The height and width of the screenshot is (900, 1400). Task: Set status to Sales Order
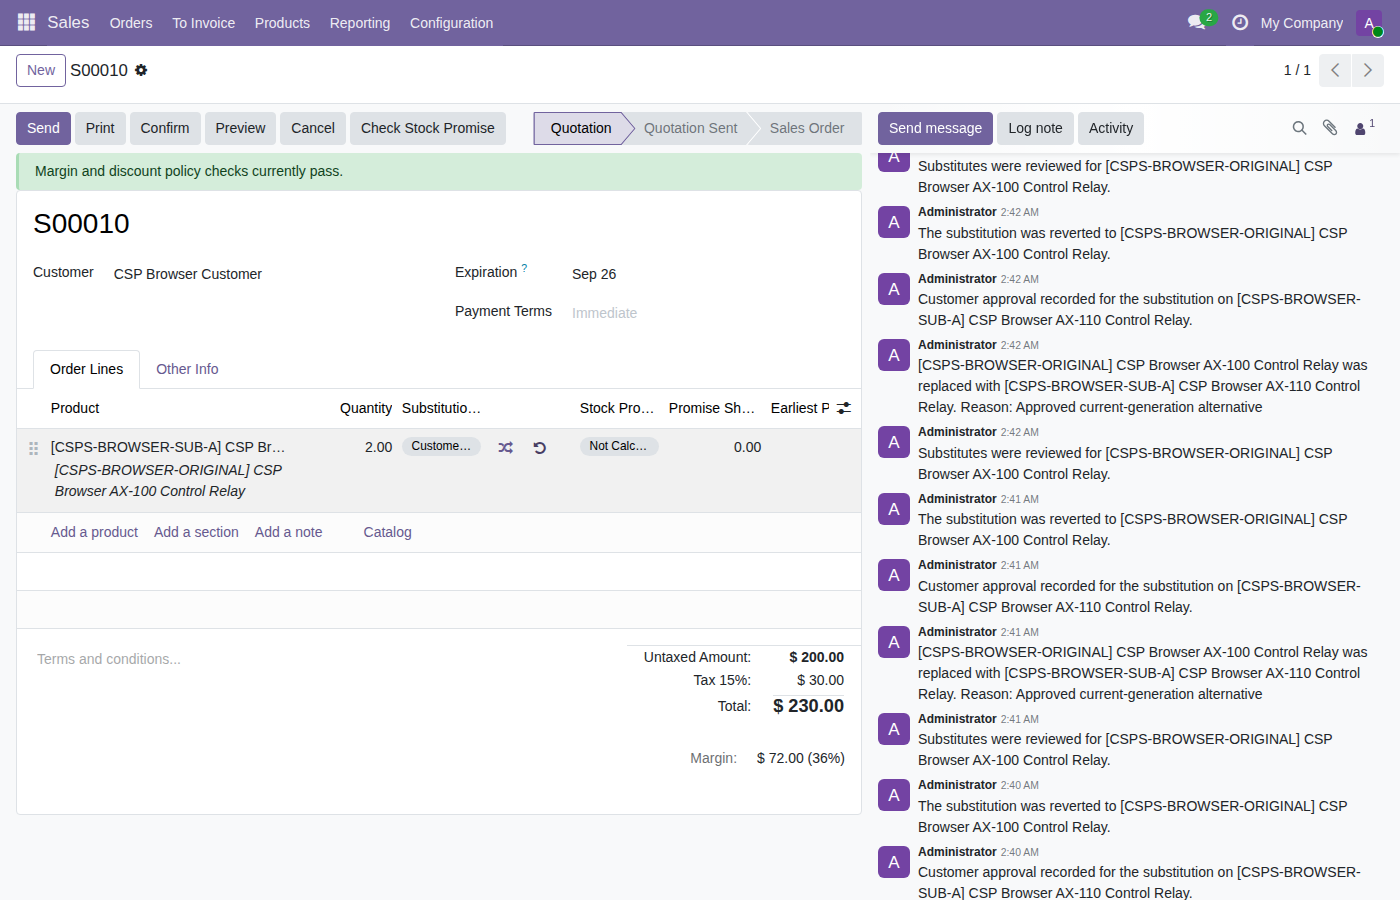coord(806,128)
